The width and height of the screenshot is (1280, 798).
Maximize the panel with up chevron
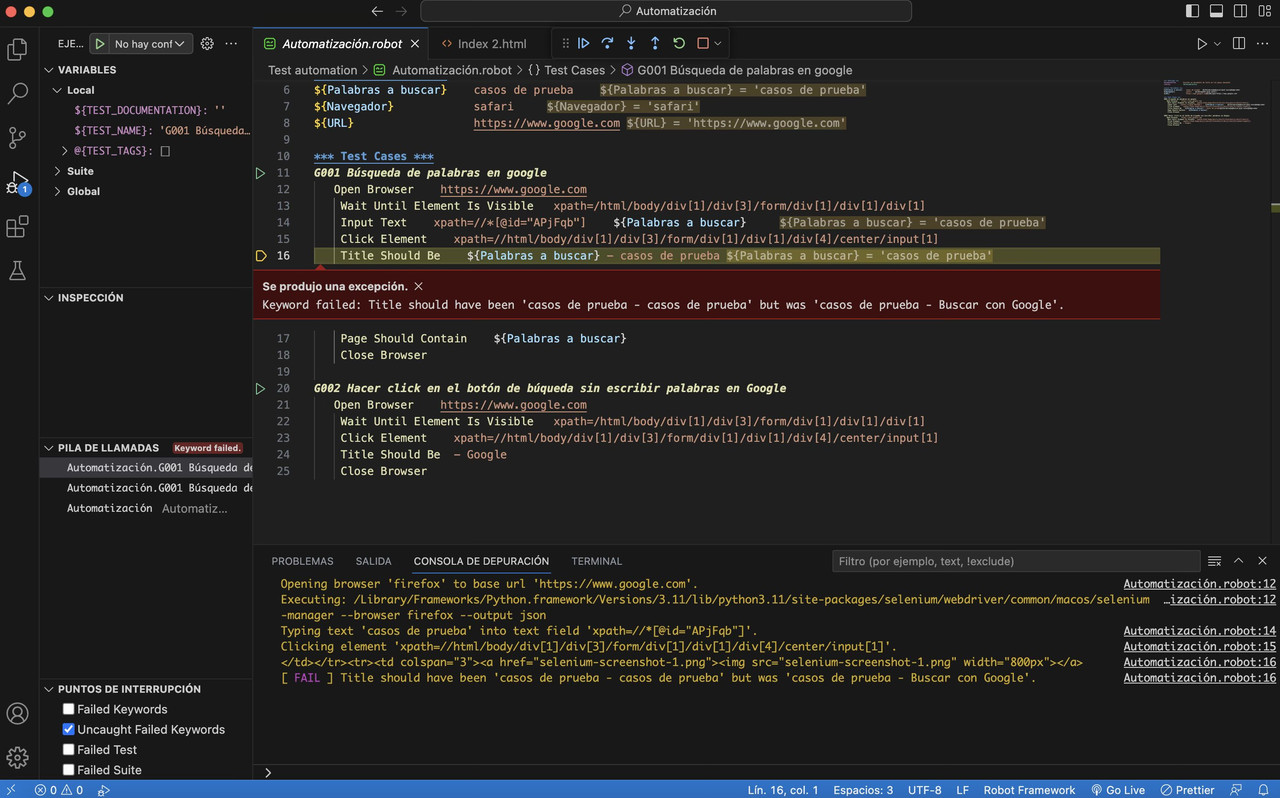pos(1238,561)
